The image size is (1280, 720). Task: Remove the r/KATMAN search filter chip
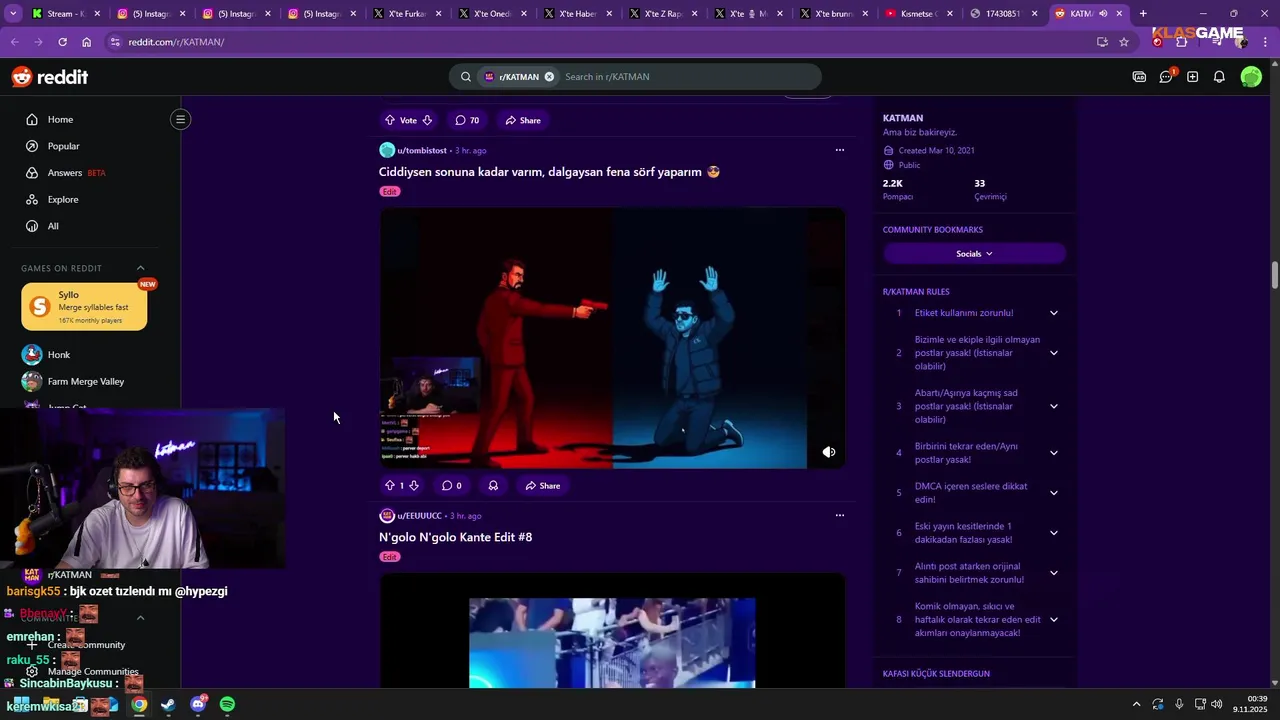549,77
